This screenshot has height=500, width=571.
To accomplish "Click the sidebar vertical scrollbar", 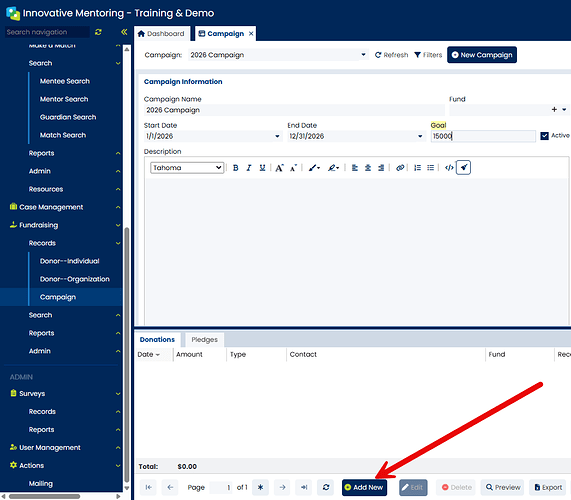I will point(126,354).
